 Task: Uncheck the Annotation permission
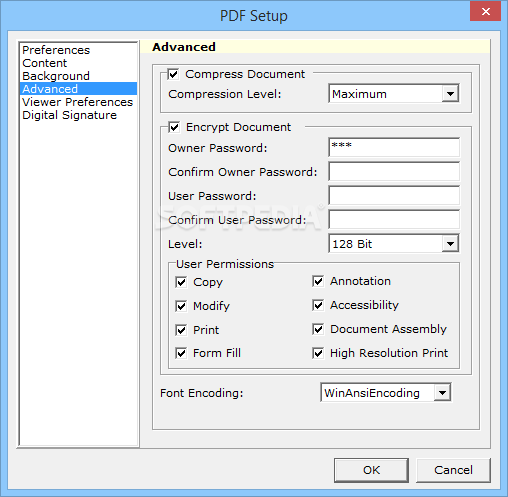(x=318, y=281)
